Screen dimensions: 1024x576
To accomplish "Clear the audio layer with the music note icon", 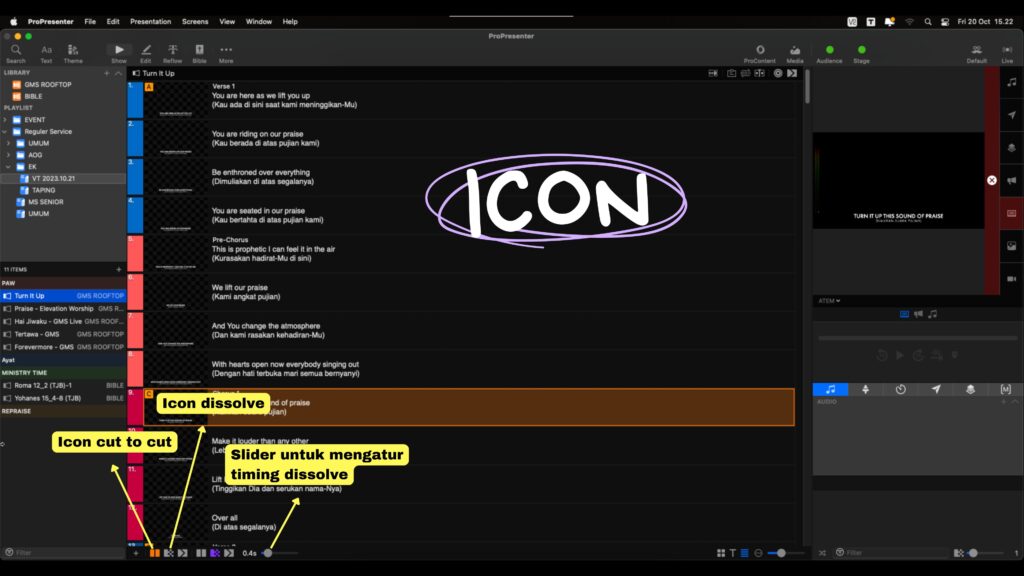I will (x=1012, y=82).
